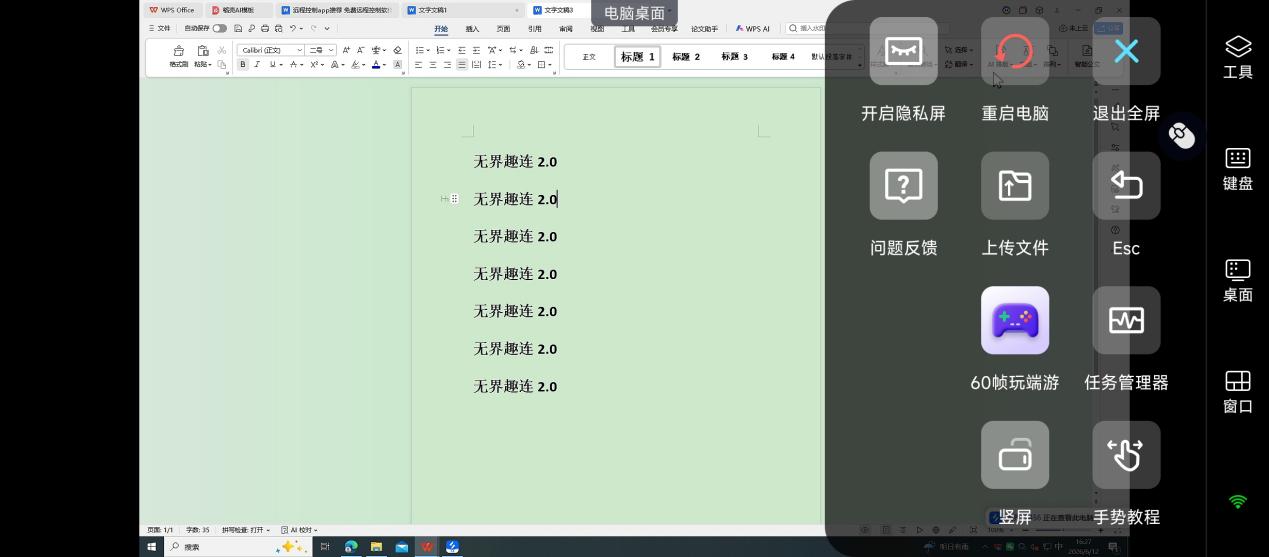Screen dimensions: 1269x557
Task: Open the 问题反馈 feedback option
Action: [x=903, y=186]
